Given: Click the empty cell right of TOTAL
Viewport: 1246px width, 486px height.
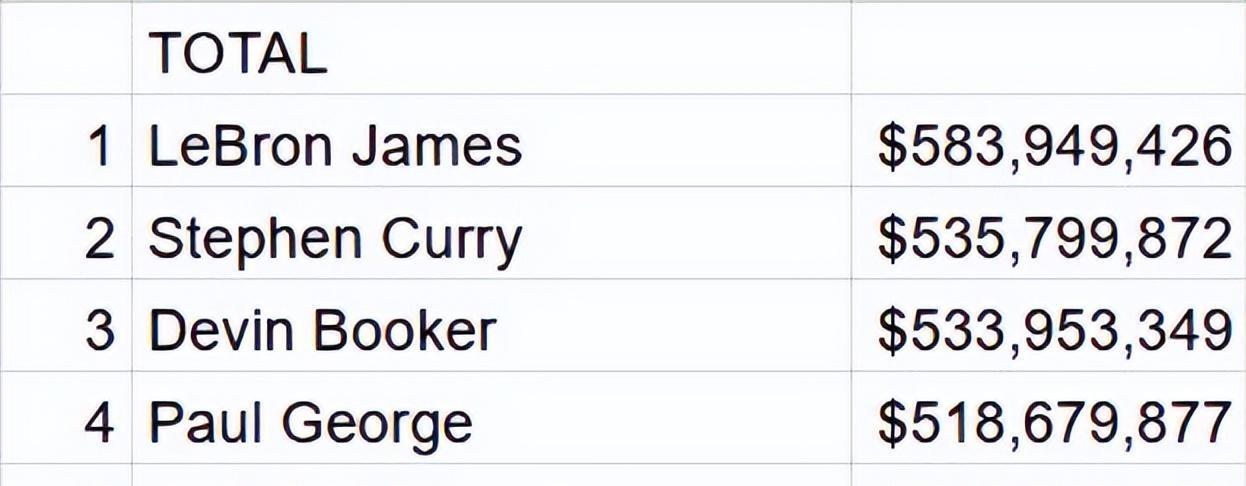Looking at the screenshot, I should [1048, 52].
